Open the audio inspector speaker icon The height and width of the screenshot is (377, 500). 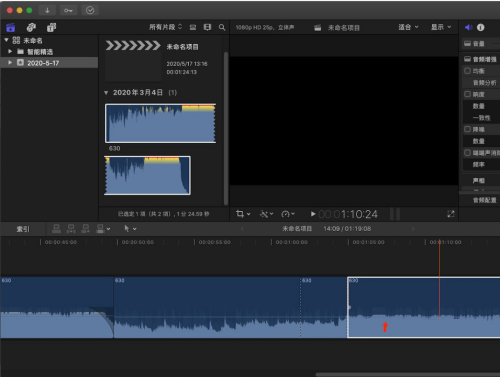(469, 27)
